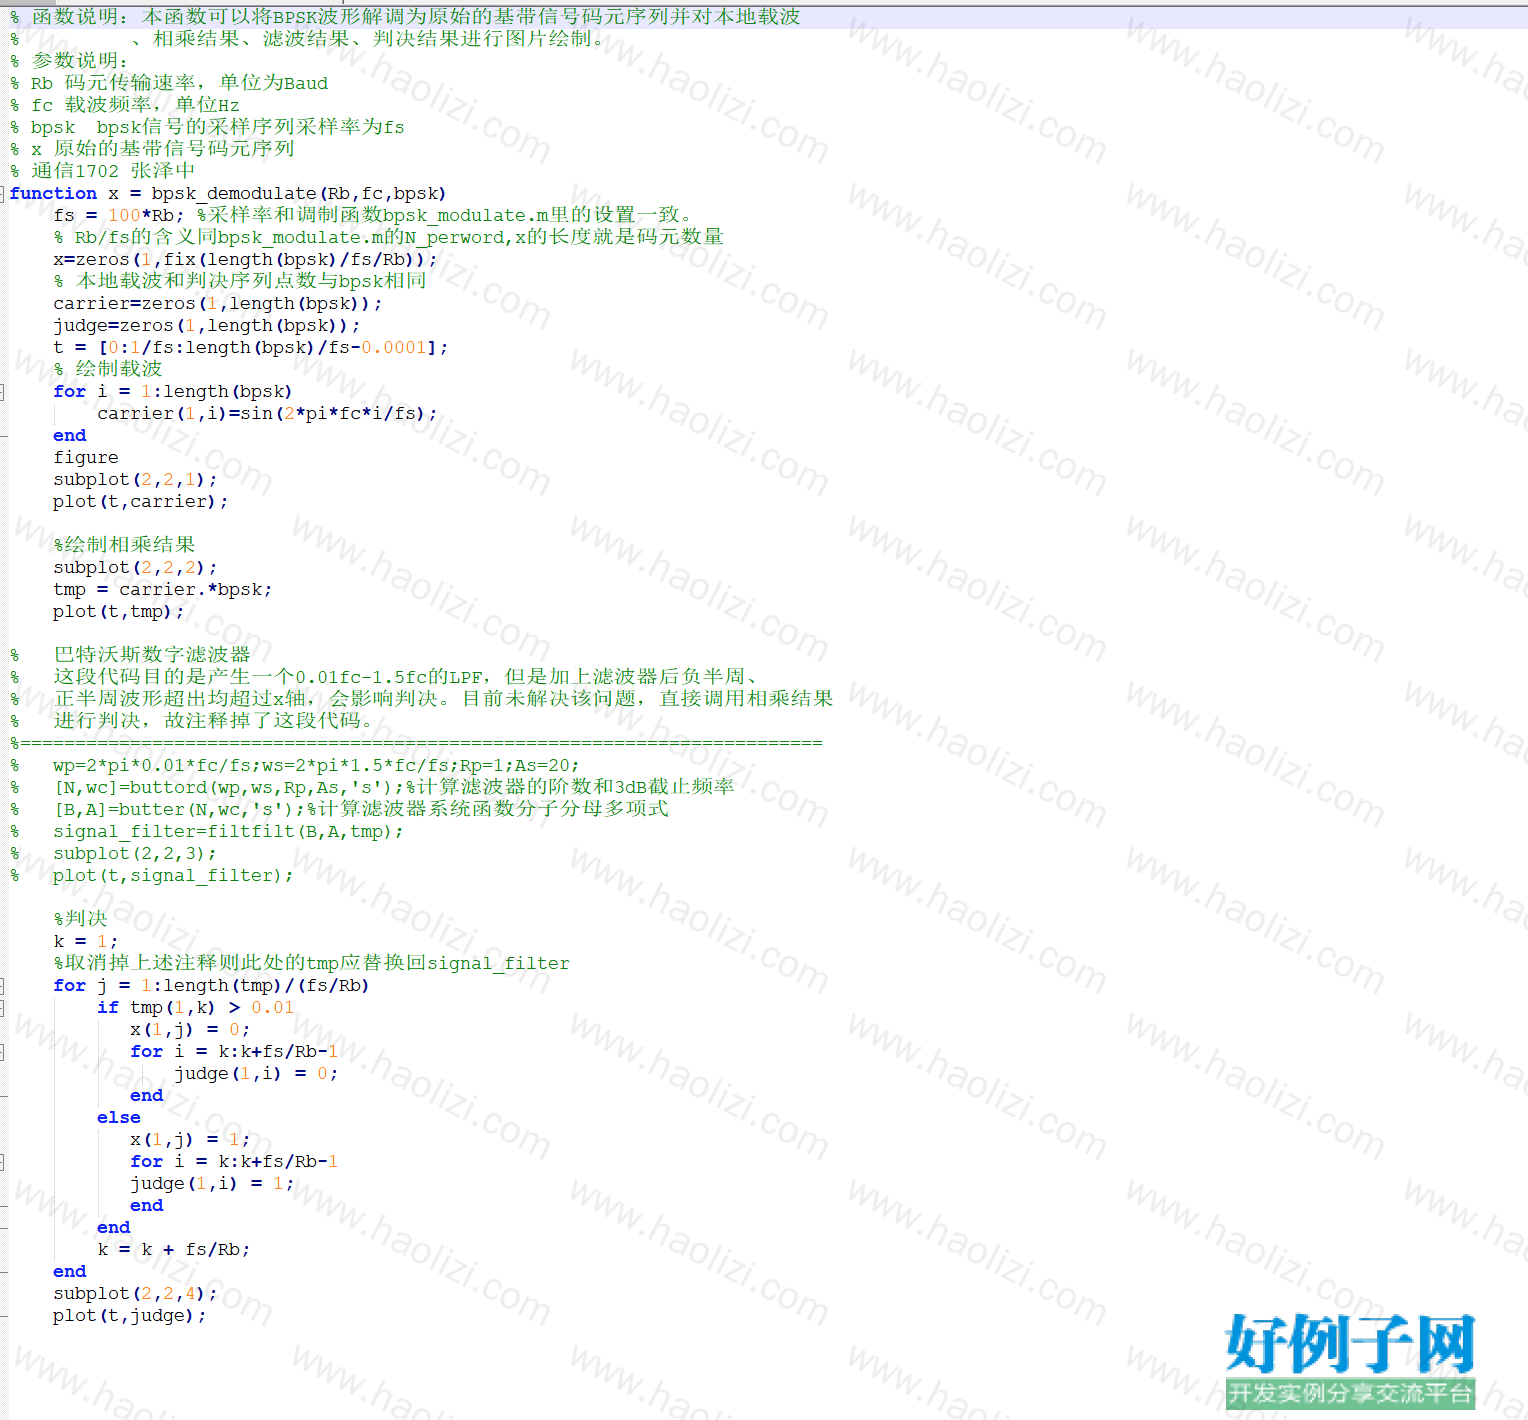
Task: Click the line 'tmp = carrier.*bpsk;'
Action: [162, 589]
